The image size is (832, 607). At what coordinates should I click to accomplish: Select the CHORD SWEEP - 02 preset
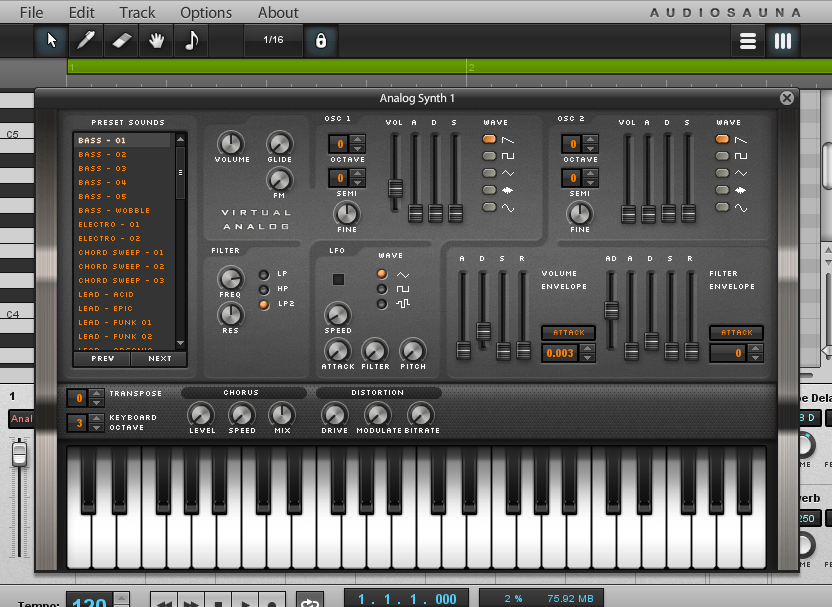pos(124,266)
